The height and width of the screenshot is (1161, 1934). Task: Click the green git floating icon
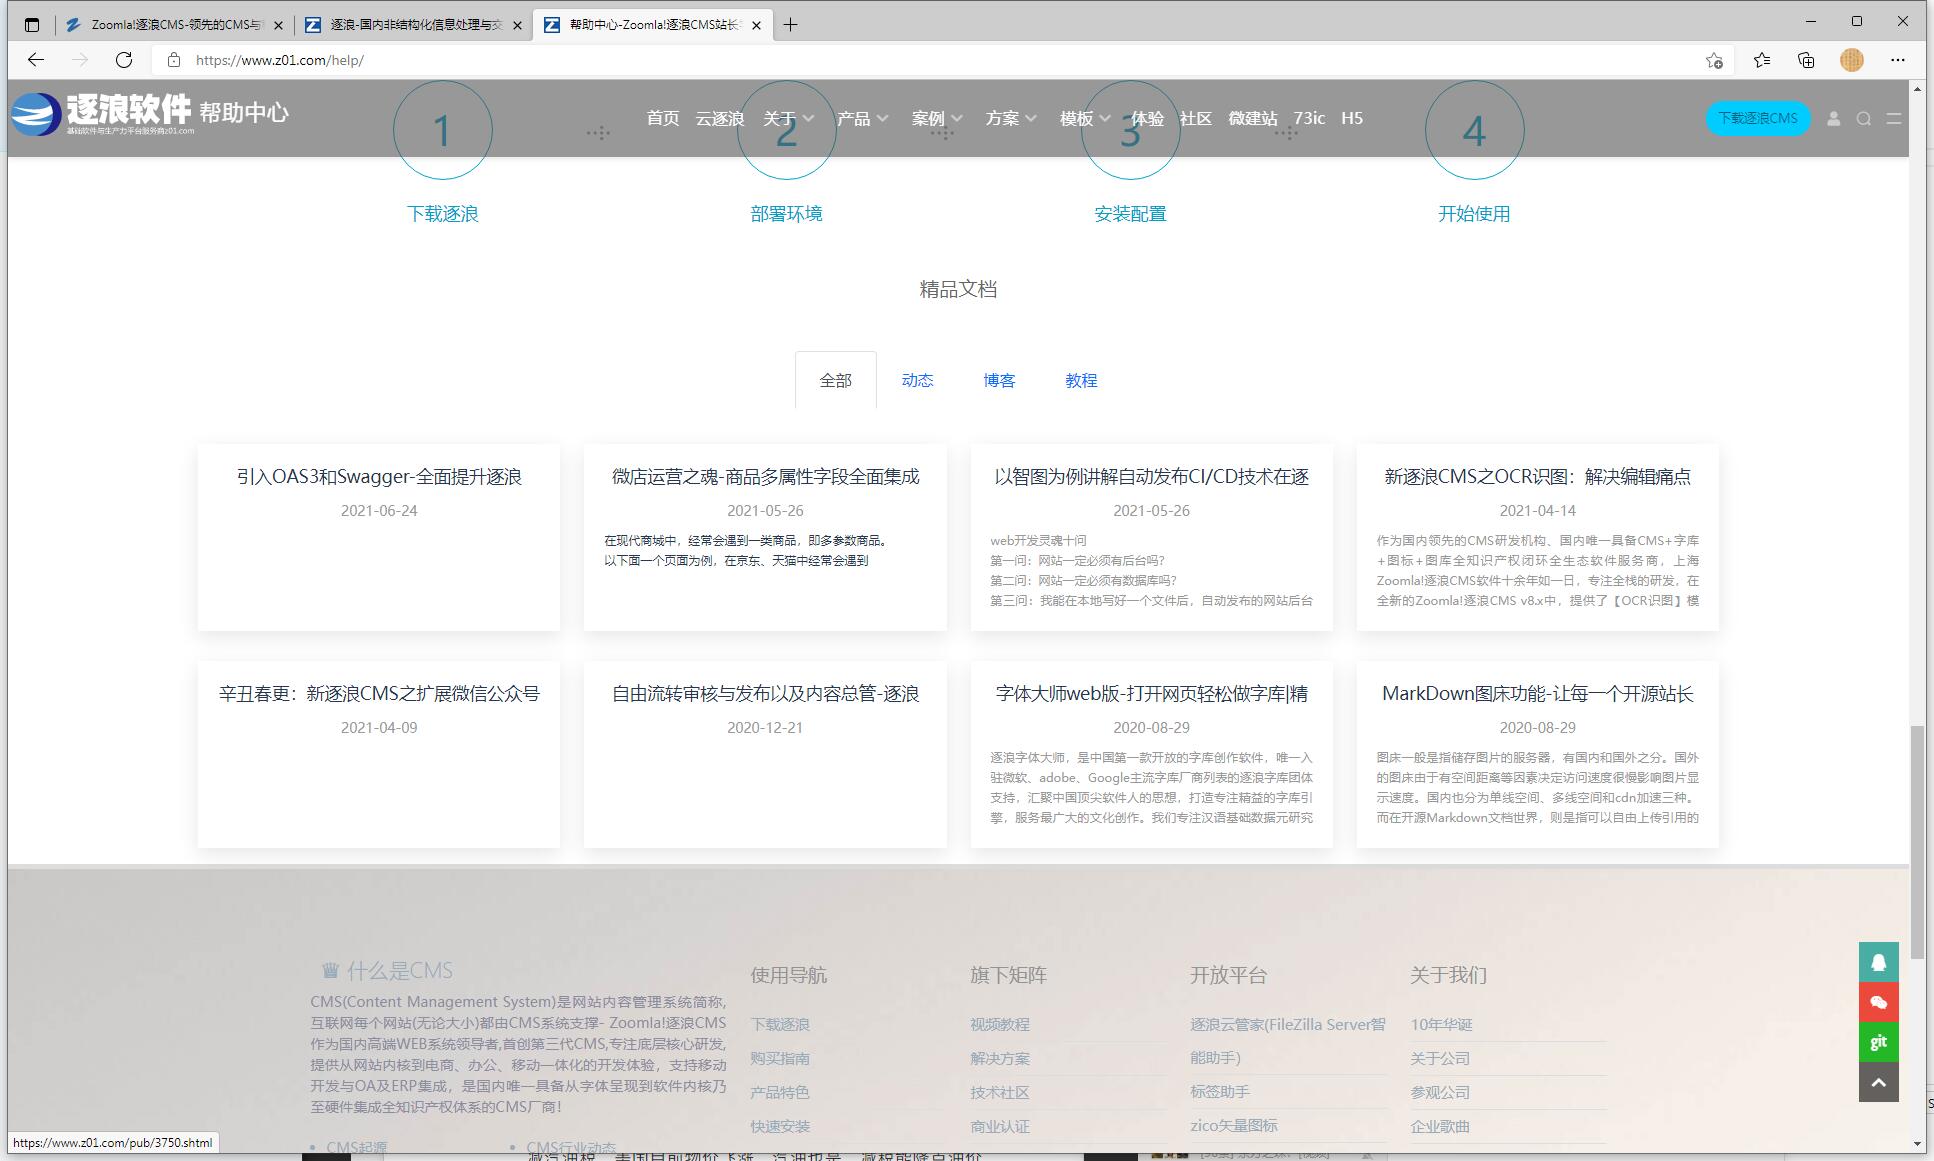pos(1878,1042)
